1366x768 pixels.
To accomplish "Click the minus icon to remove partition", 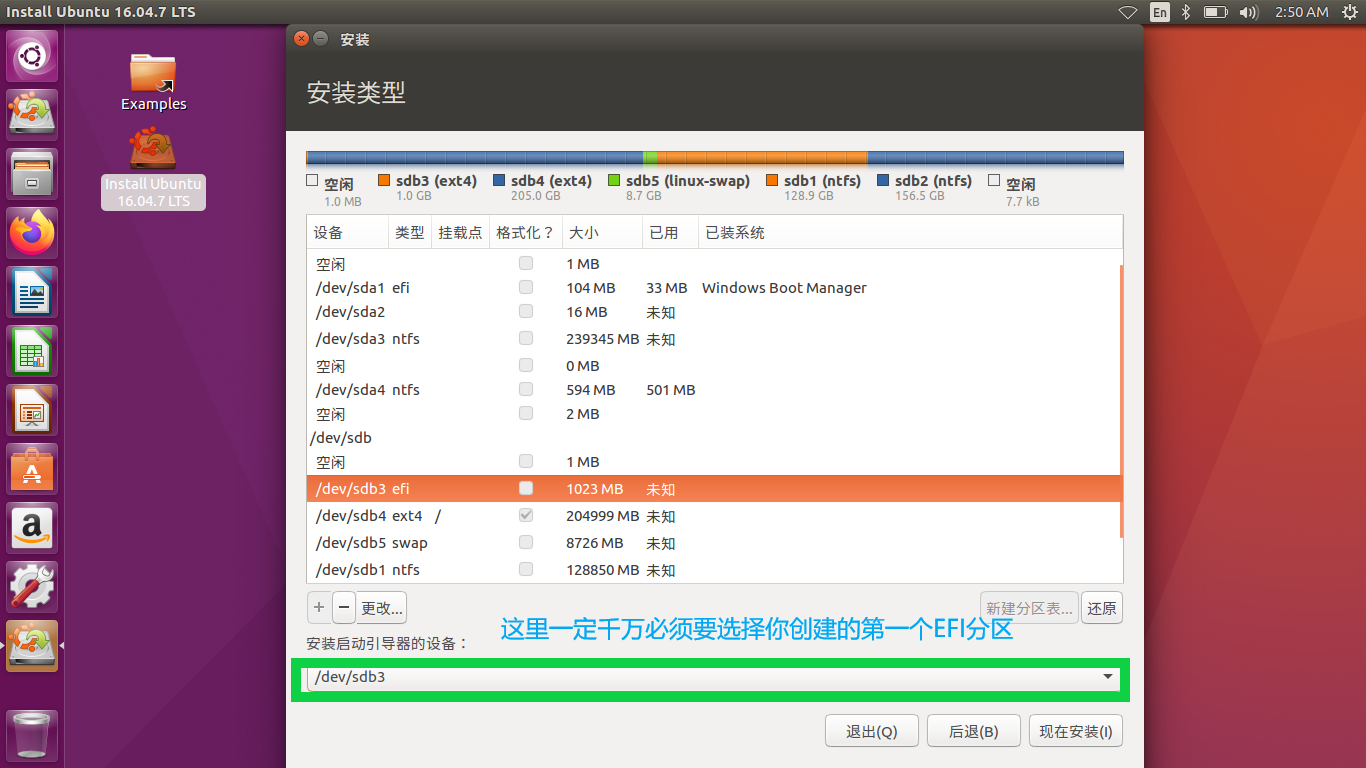I will pos(343,607).
